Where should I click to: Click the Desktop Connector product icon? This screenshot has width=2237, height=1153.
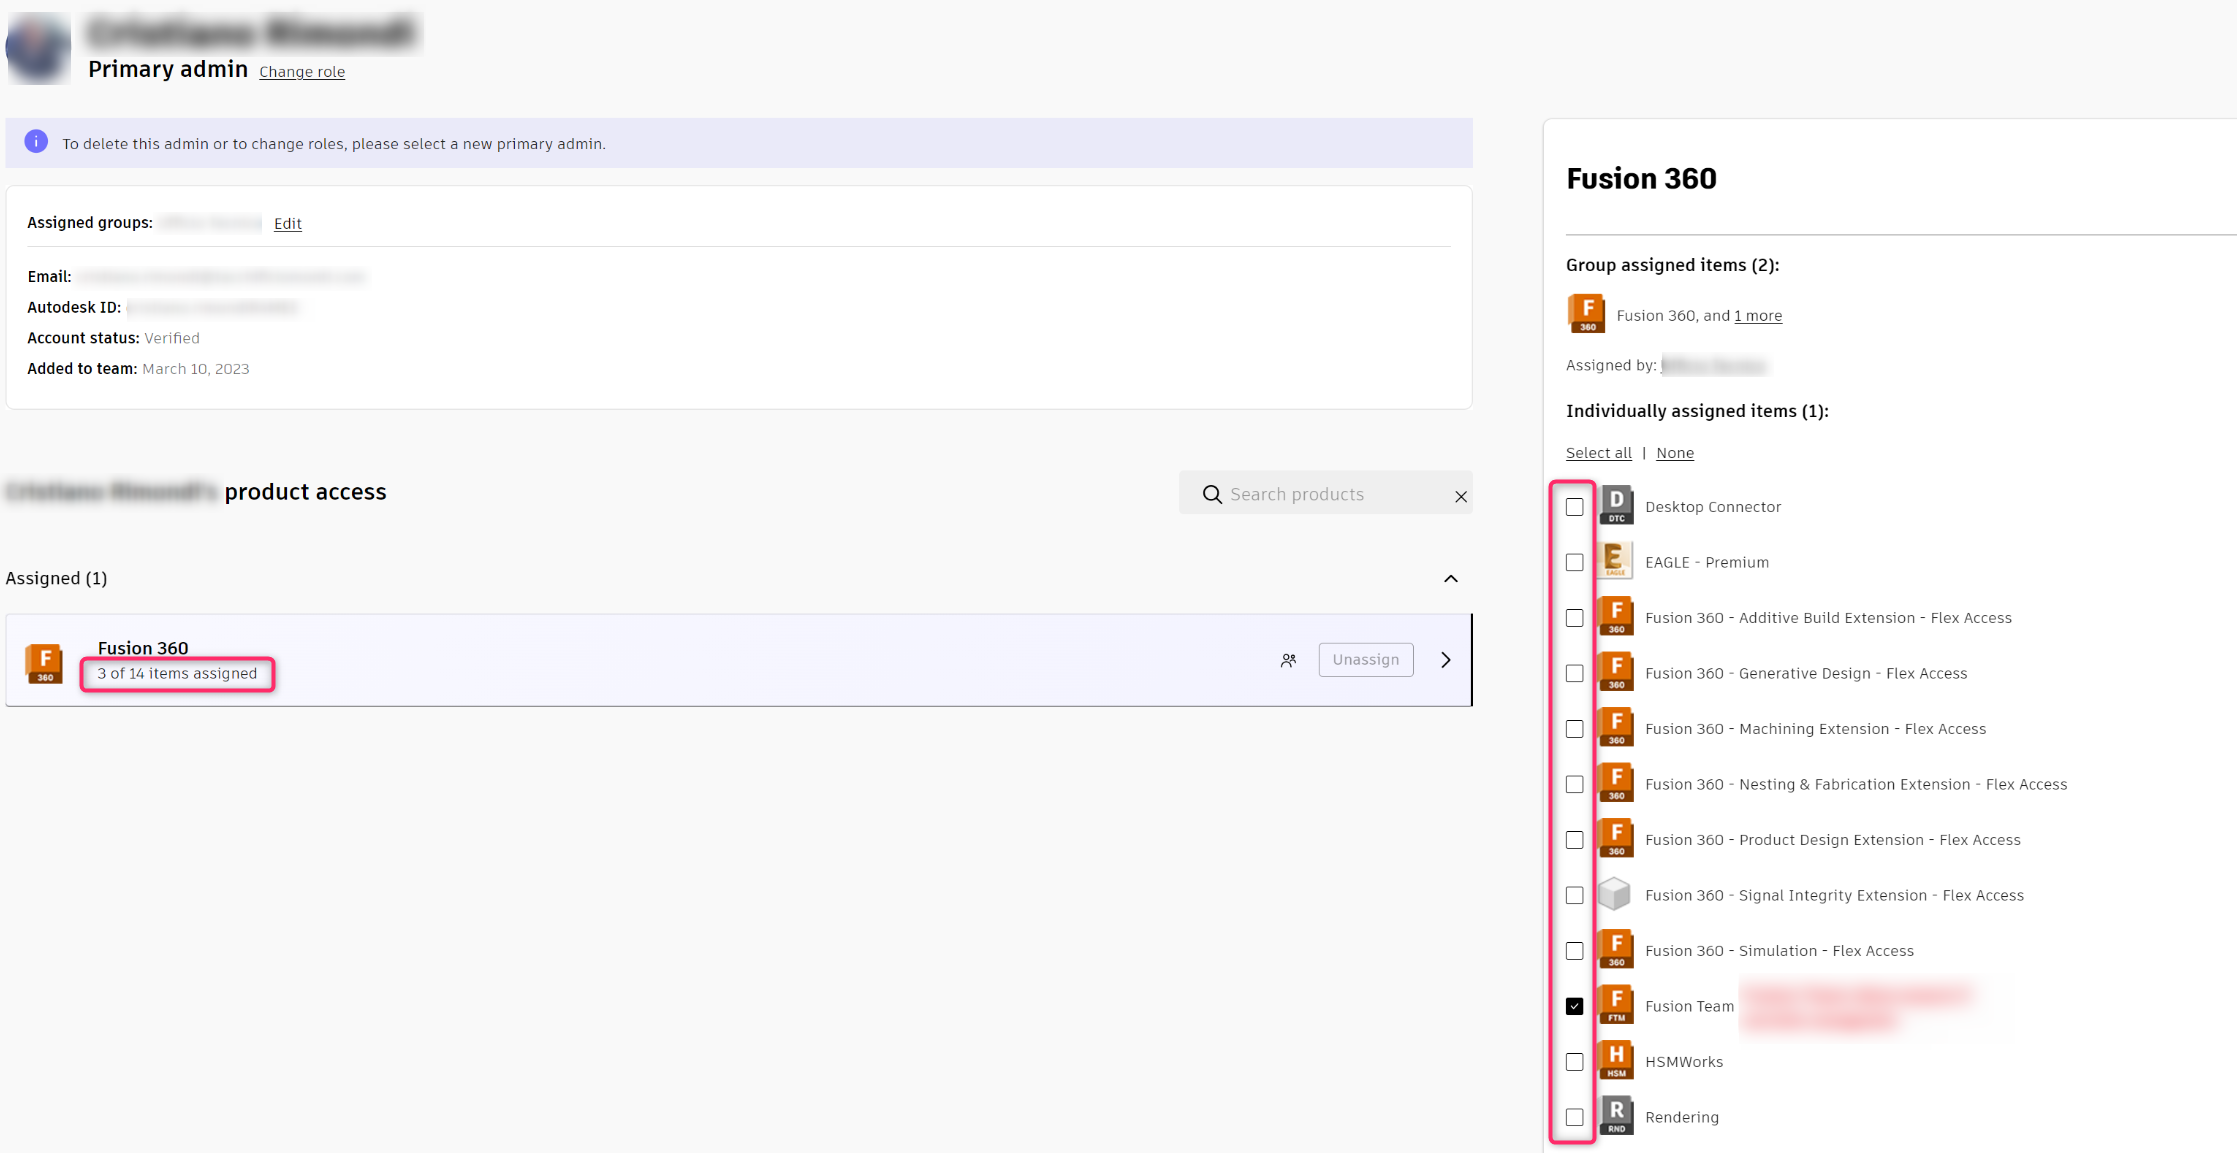[1616, 506]
